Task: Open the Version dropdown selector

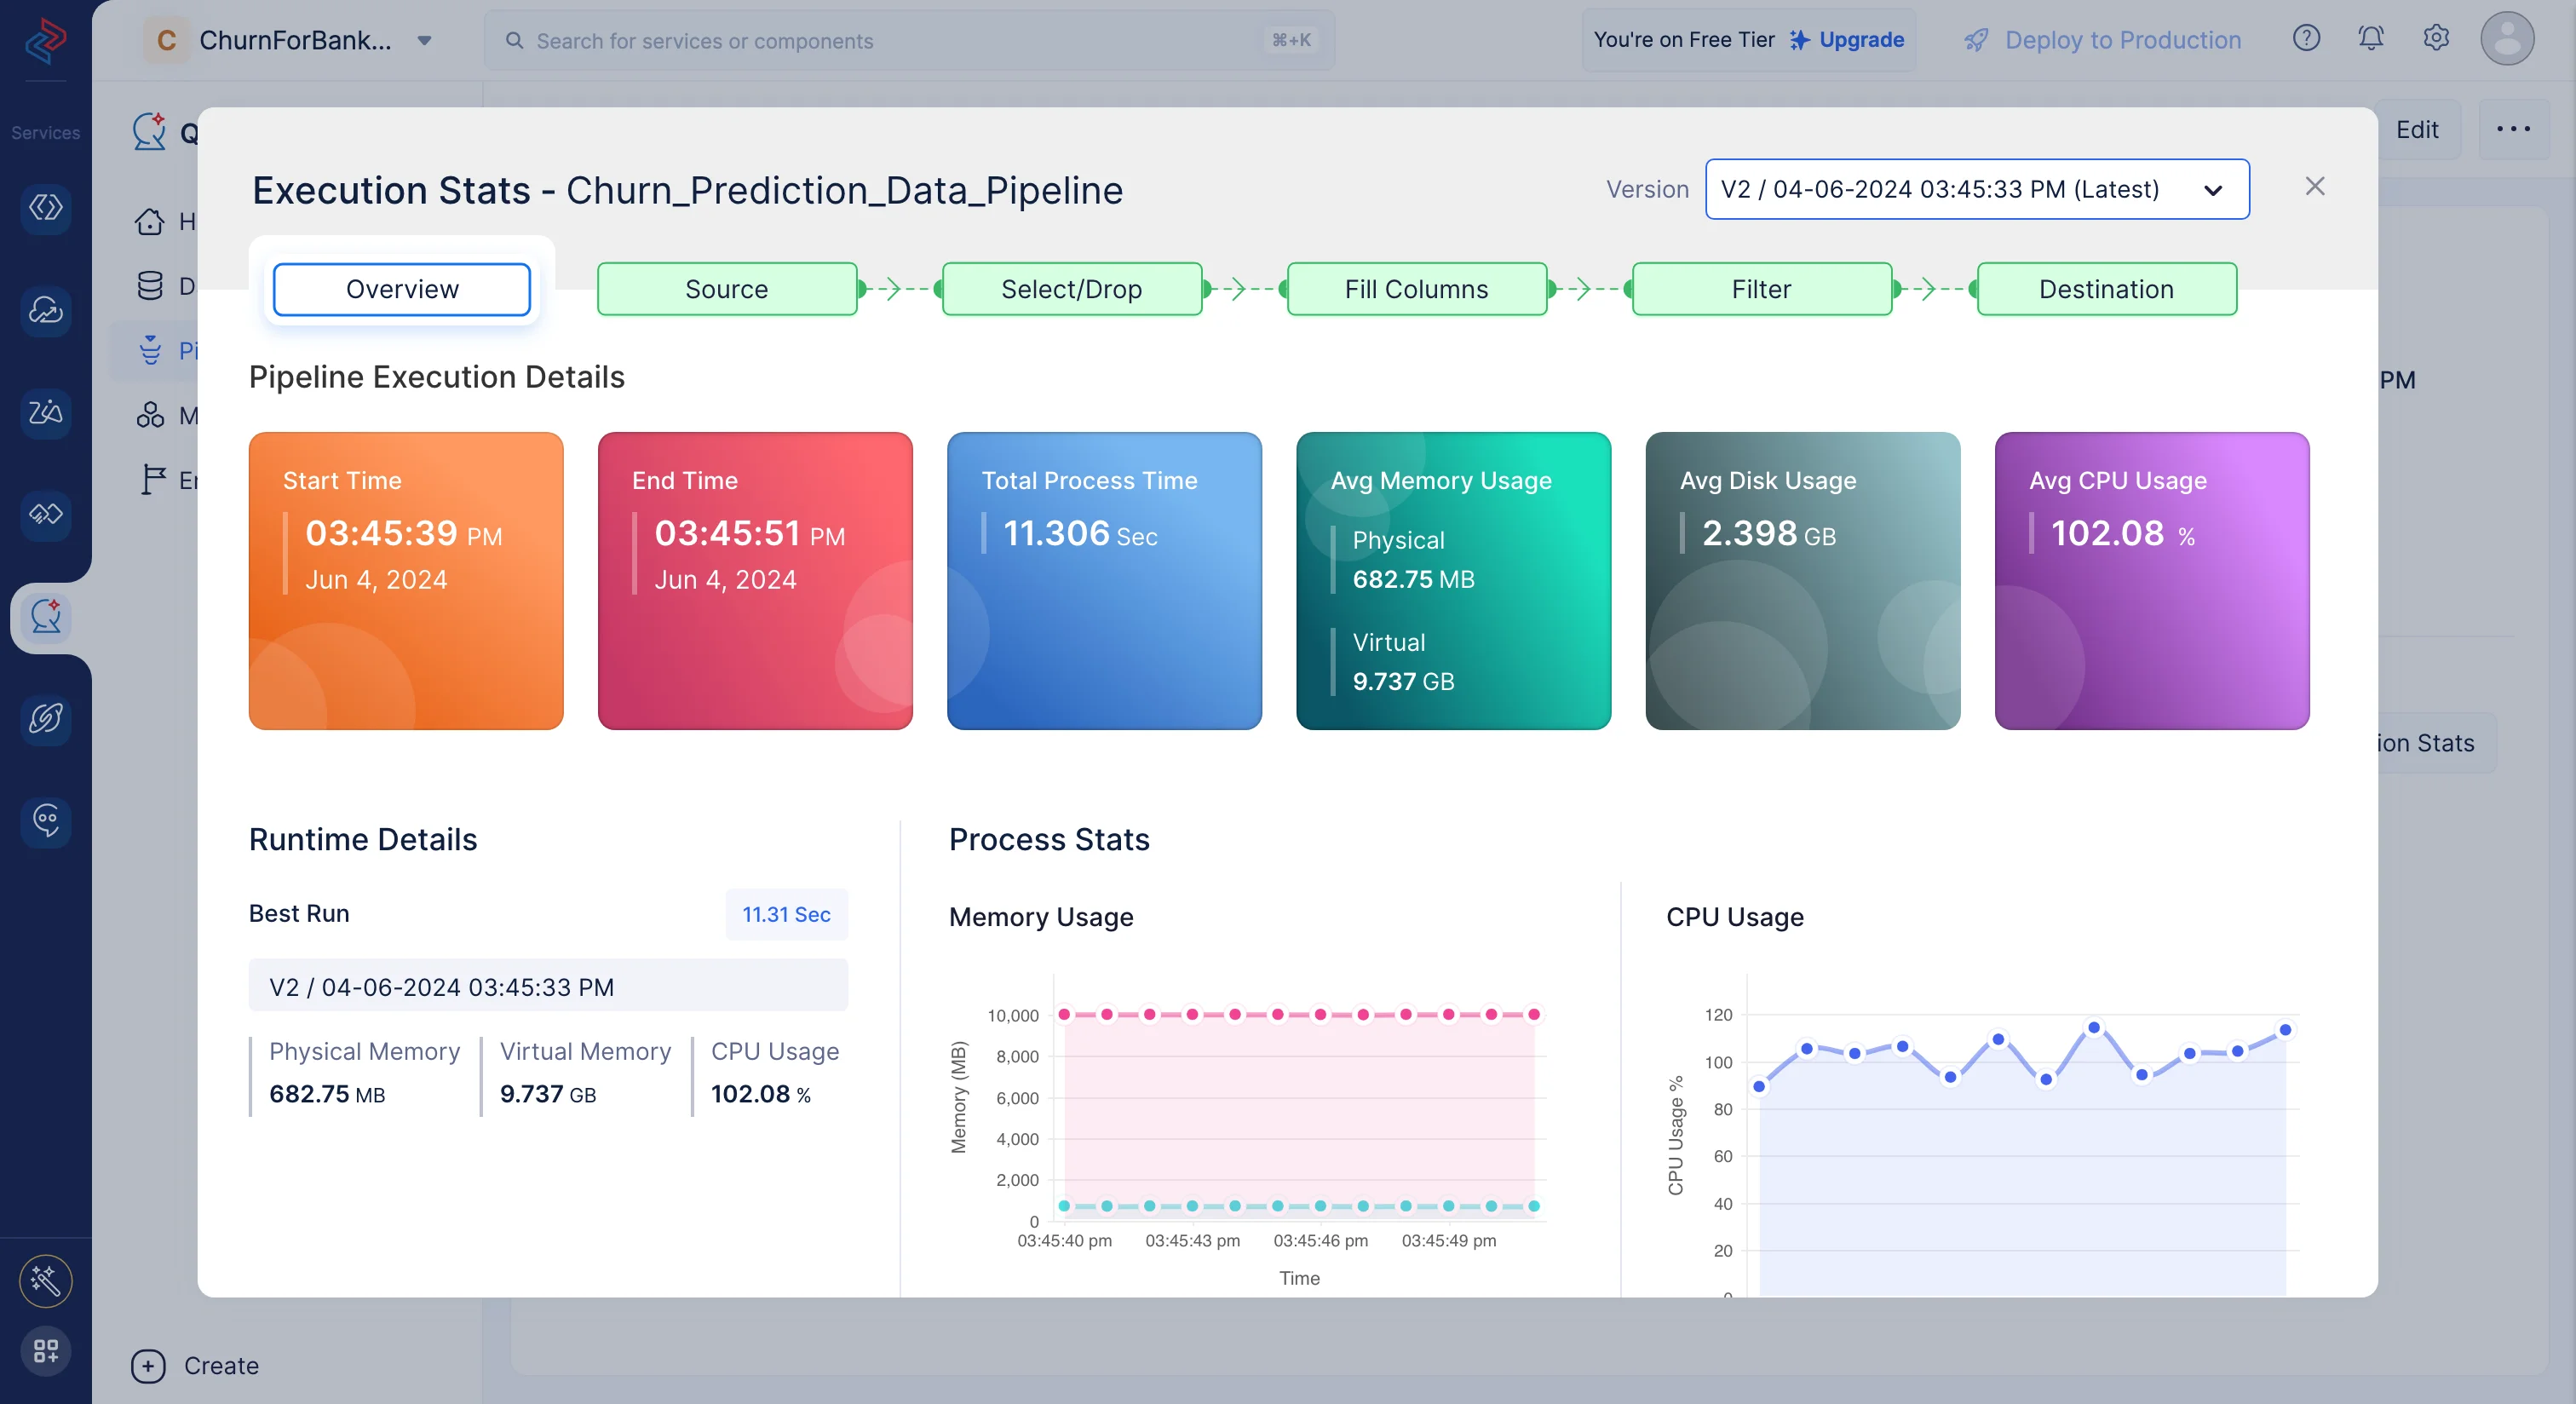Action: pos(1976,189)
